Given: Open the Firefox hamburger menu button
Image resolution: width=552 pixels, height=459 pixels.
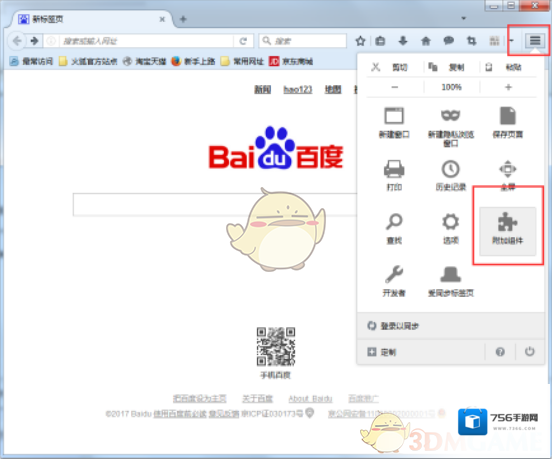Looking at the screenshot, I should coord(535,41).
